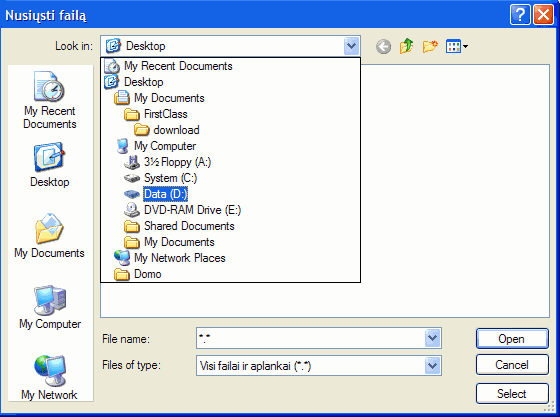Image resolution: width=560 pixels, height=417 pixels.
Task: Expand the Files of type dropdown
Action: [x=432, y=365]
